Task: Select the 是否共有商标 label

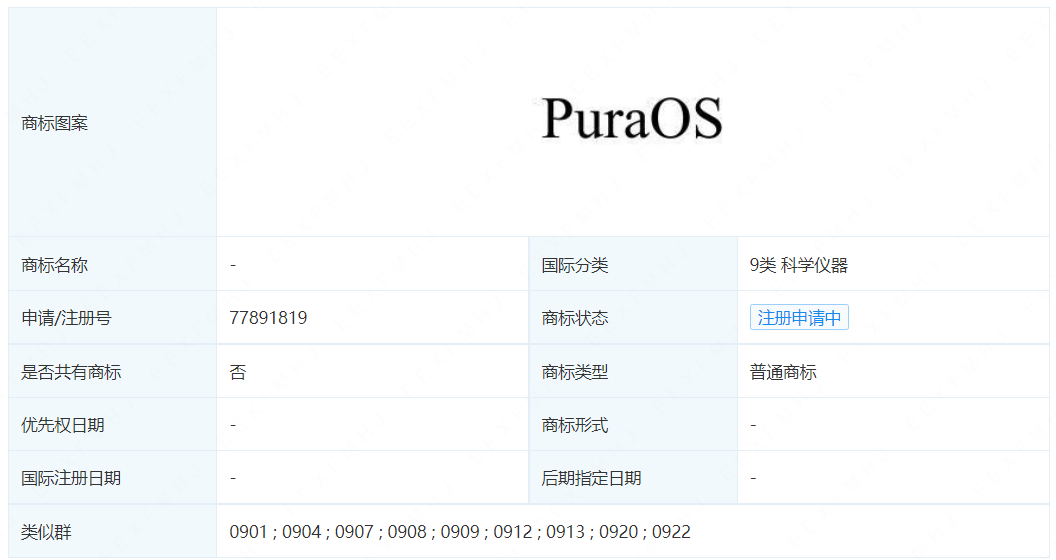Action: [x=71, y=372]
